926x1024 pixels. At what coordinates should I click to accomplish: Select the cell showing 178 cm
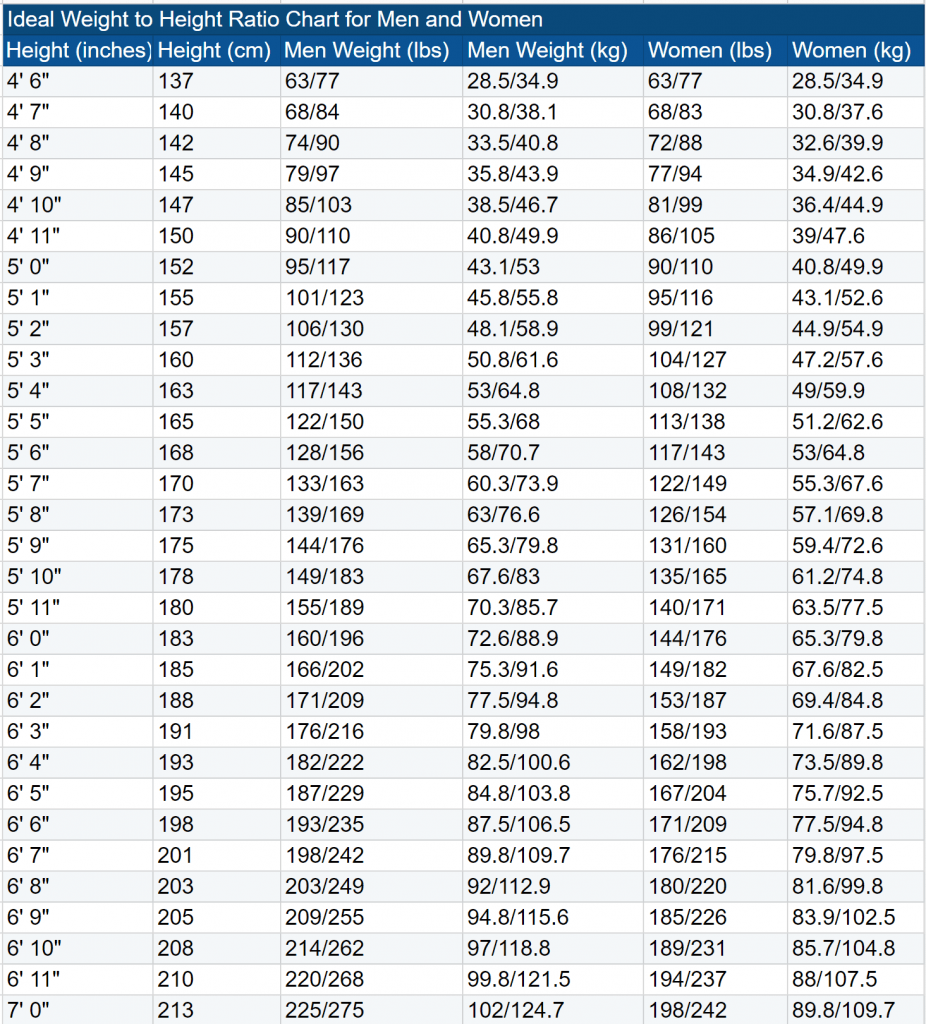coord(217,577)
